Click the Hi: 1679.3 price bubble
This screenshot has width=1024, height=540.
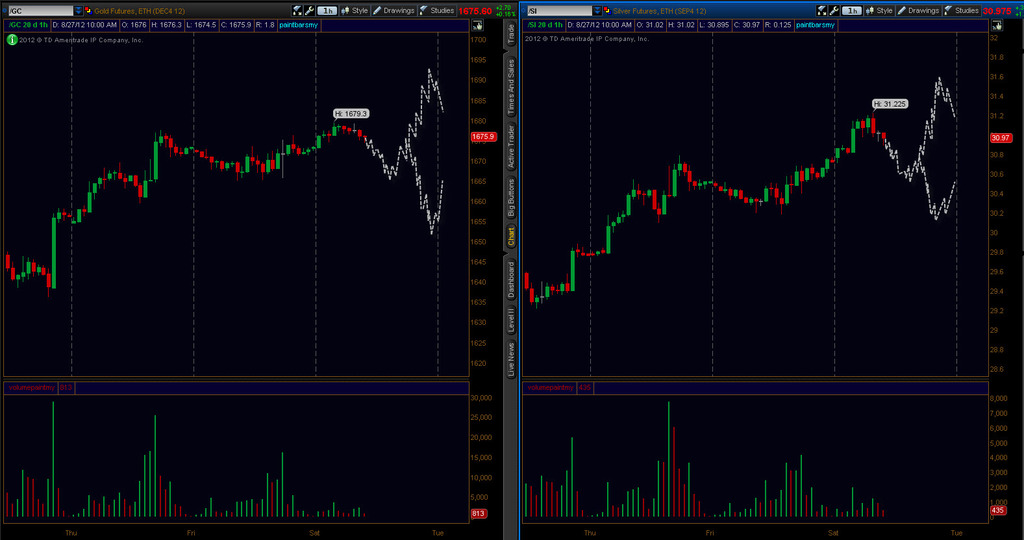351,114
